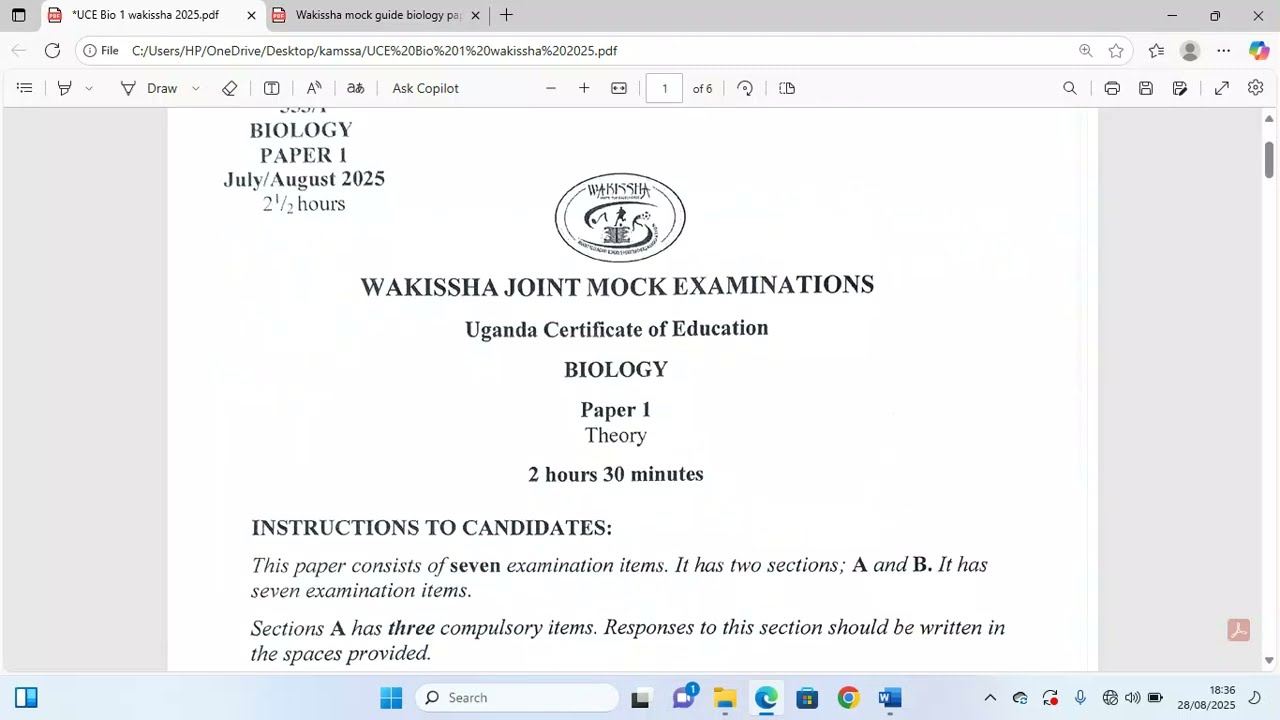The height and width of the screenshot is (720, 1280).
Task: Click scrollbar down arrow
Action: click(1269, 660)
